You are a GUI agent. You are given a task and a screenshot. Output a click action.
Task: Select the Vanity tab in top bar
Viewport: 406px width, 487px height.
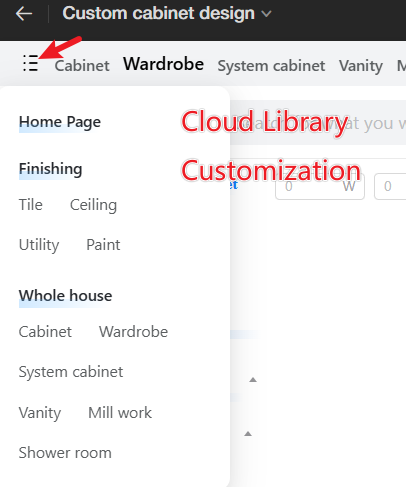pos(361,66)
